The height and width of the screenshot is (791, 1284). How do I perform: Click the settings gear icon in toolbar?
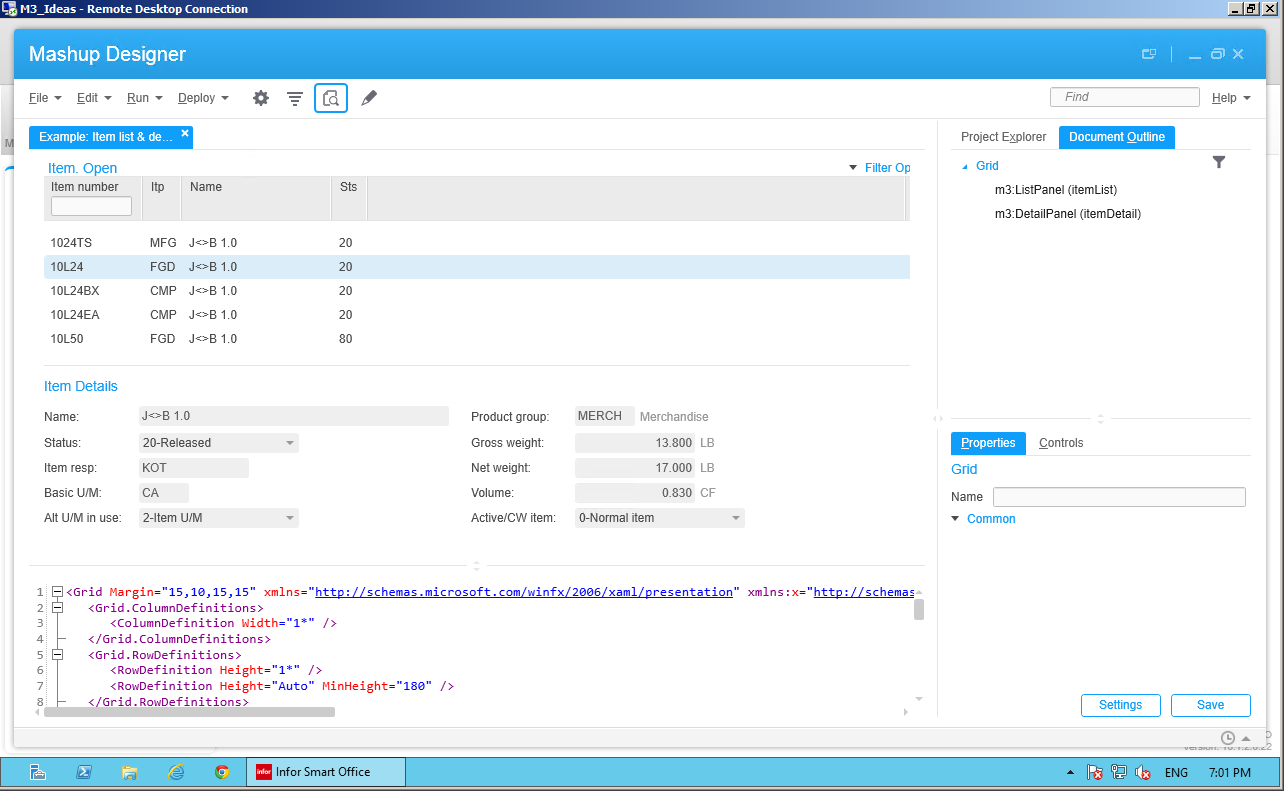coord(261,98)
